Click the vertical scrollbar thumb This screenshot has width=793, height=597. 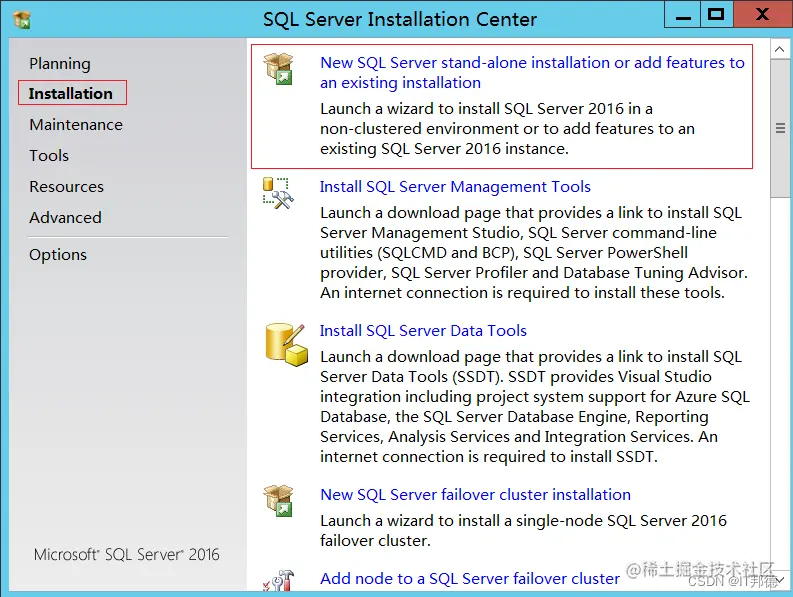tap(780, 128)
